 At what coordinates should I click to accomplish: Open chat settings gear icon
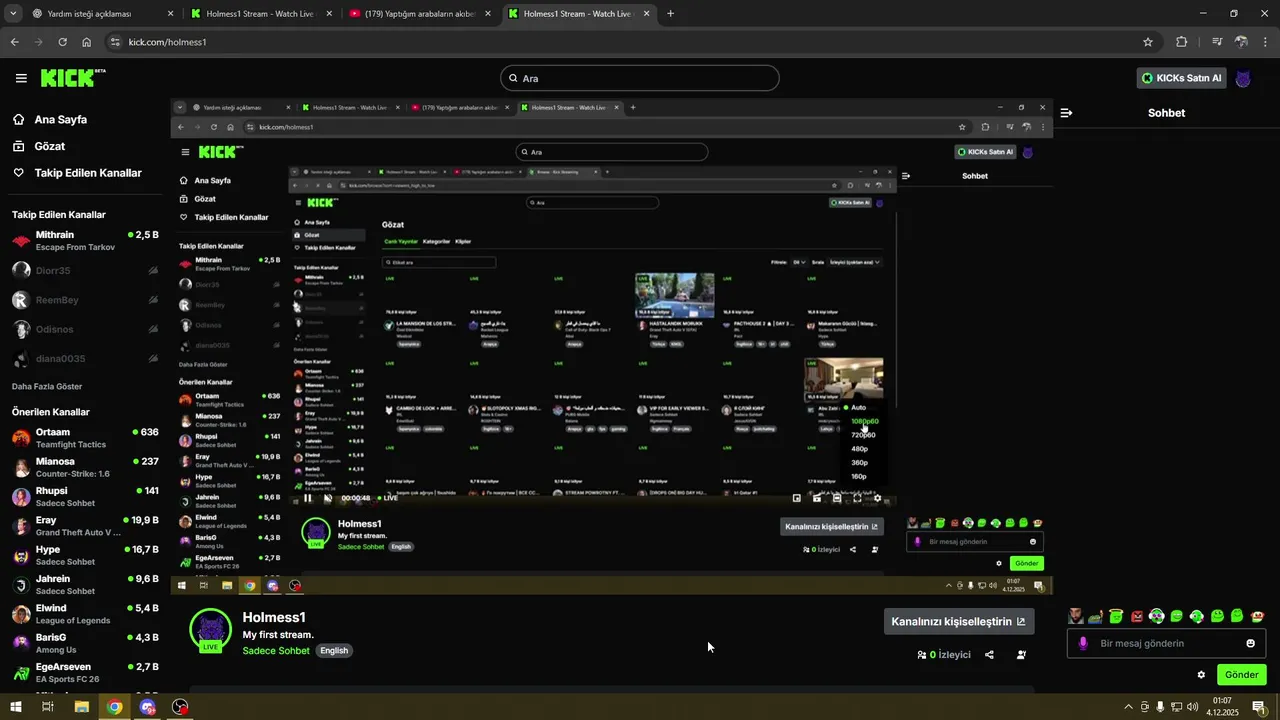(1201, 675)
